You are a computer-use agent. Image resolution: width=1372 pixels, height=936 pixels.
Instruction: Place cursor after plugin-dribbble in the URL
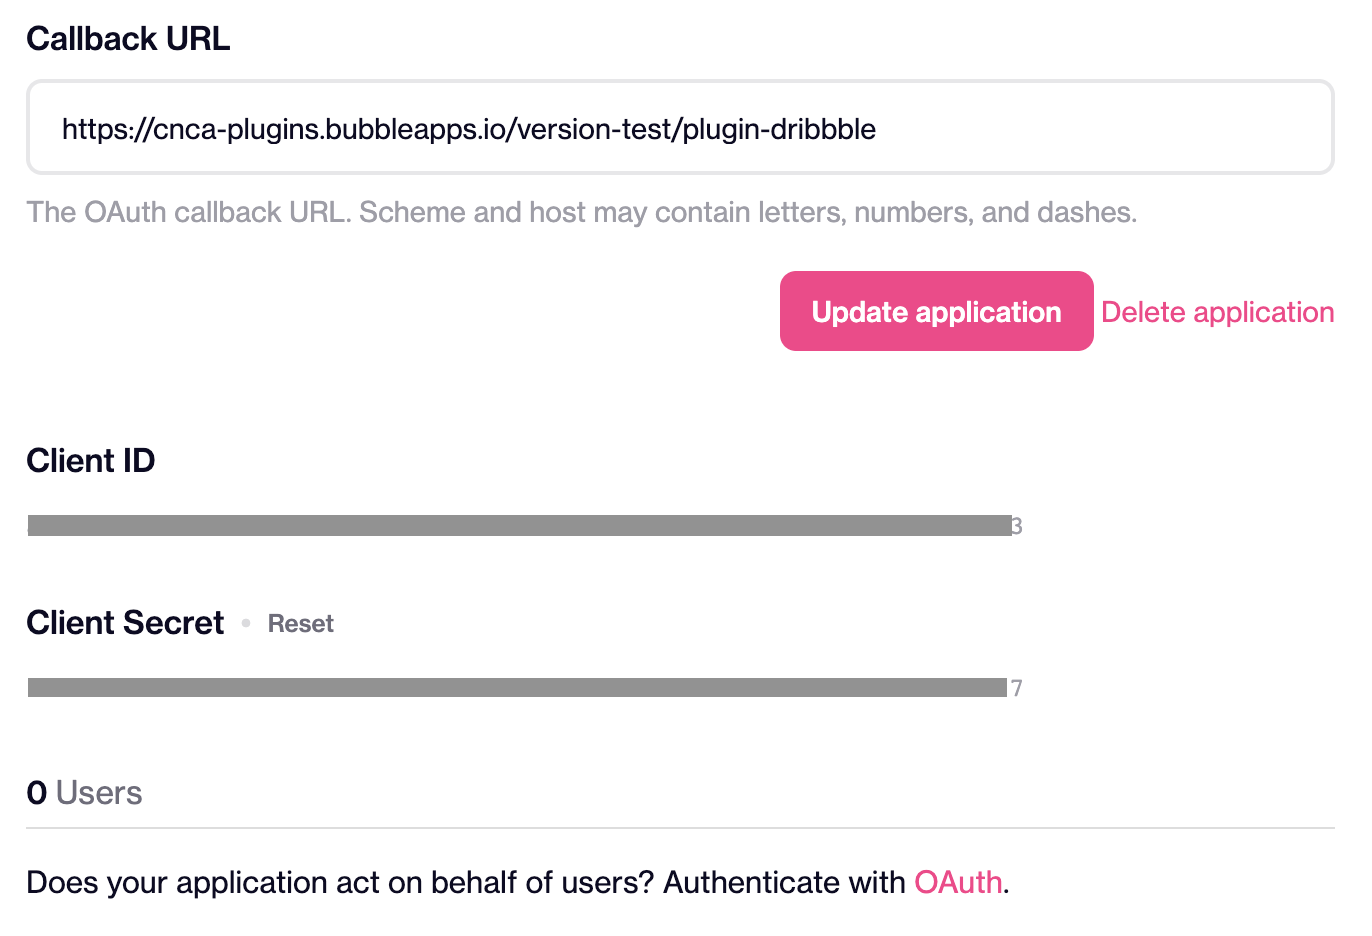[x=878, y=129]
